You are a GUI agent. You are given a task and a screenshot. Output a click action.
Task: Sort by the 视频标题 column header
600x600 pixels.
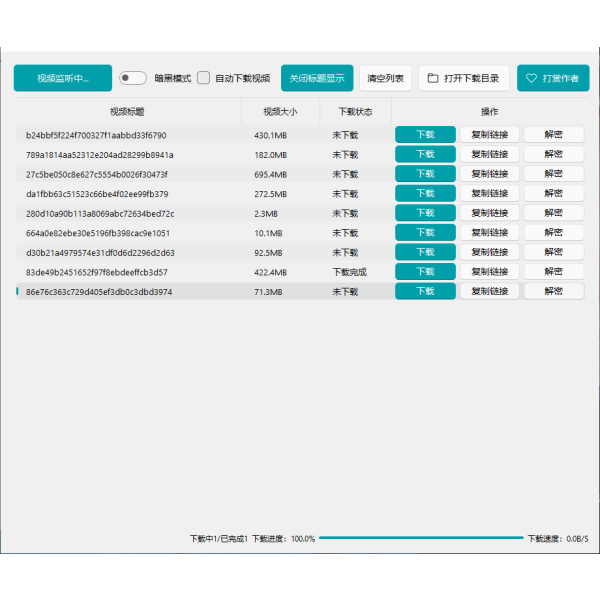point(127,112)
